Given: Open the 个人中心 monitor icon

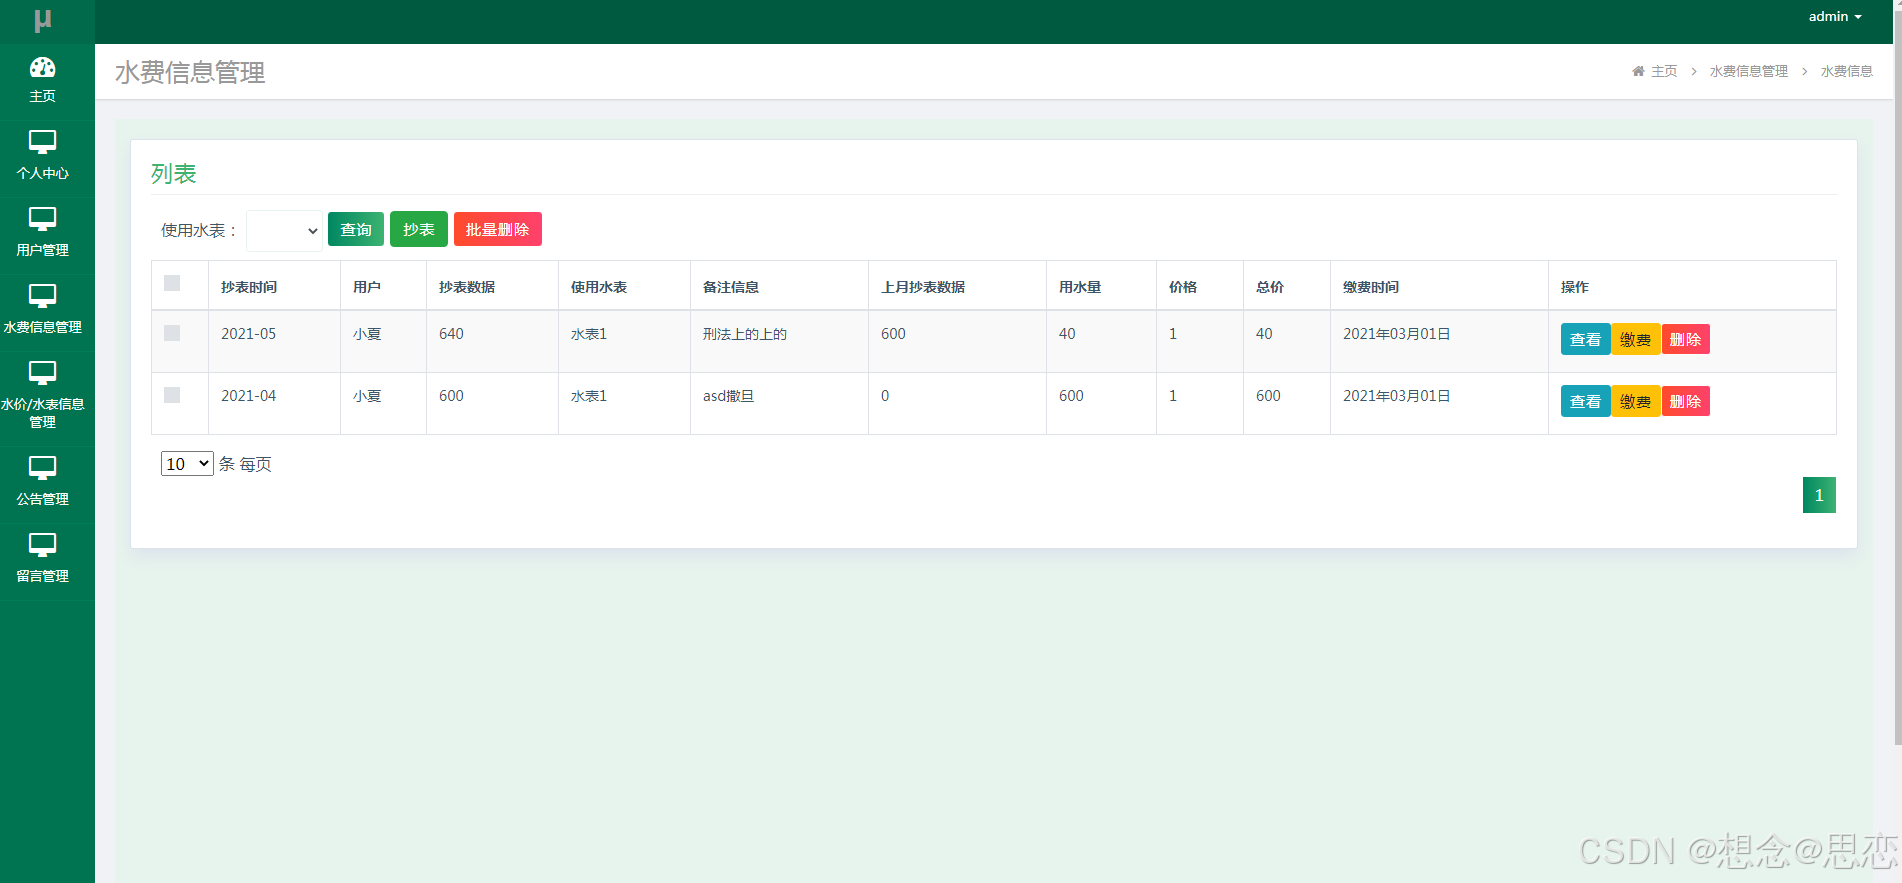Looking at the screenshot, I should pos(42,142).
